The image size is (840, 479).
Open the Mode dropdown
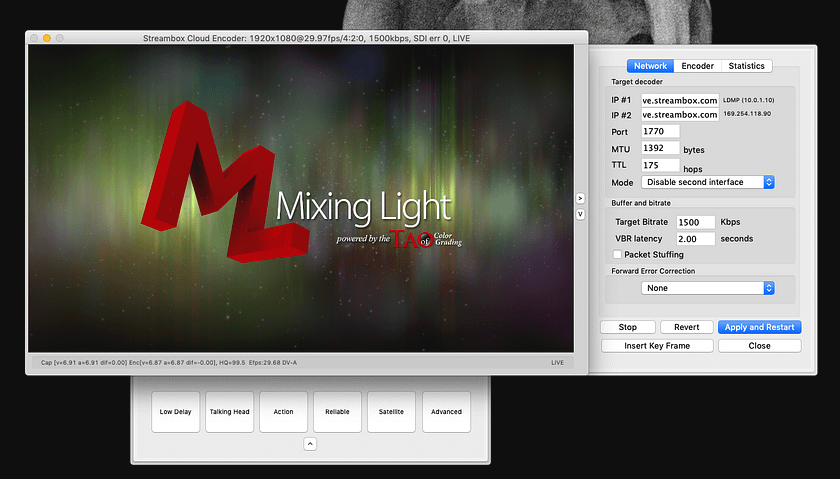tap(708, 182)
